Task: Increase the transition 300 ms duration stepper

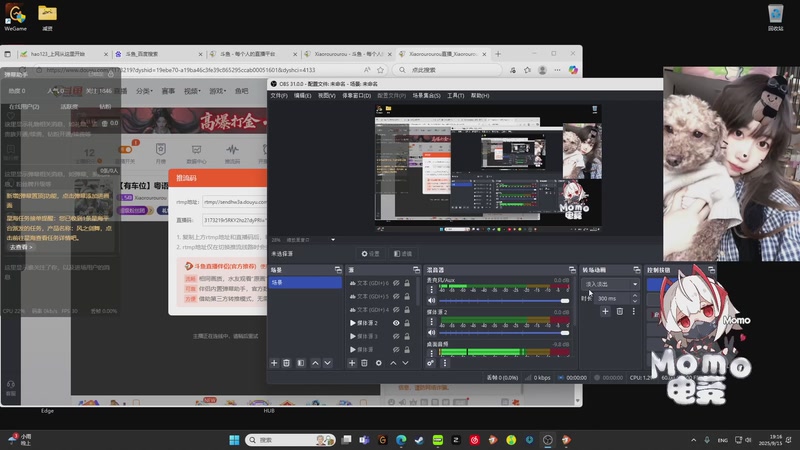Action: tap(635, 295)
